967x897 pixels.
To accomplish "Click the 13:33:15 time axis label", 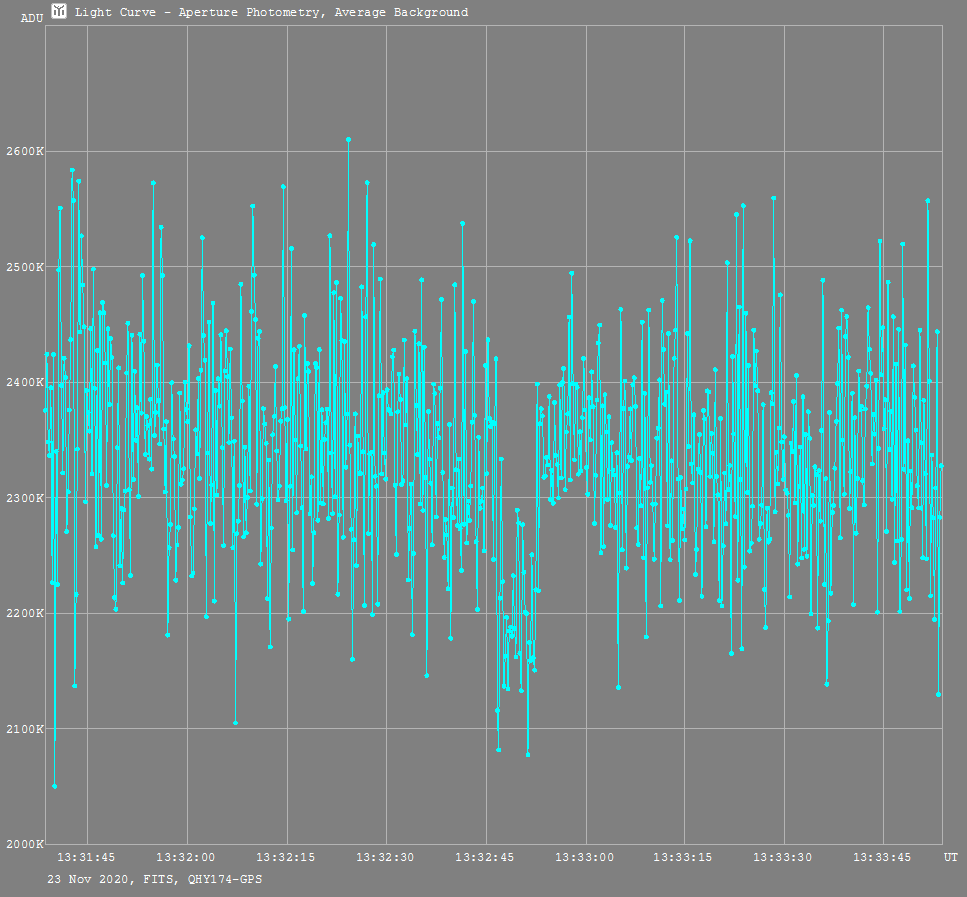I will 683,858.
